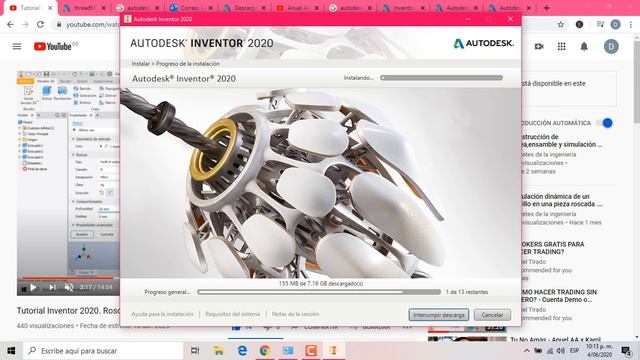The height and width of the screenshot is (360, 640).
Task: Go back in Chrome browser
Action: [x=11, y=24]
